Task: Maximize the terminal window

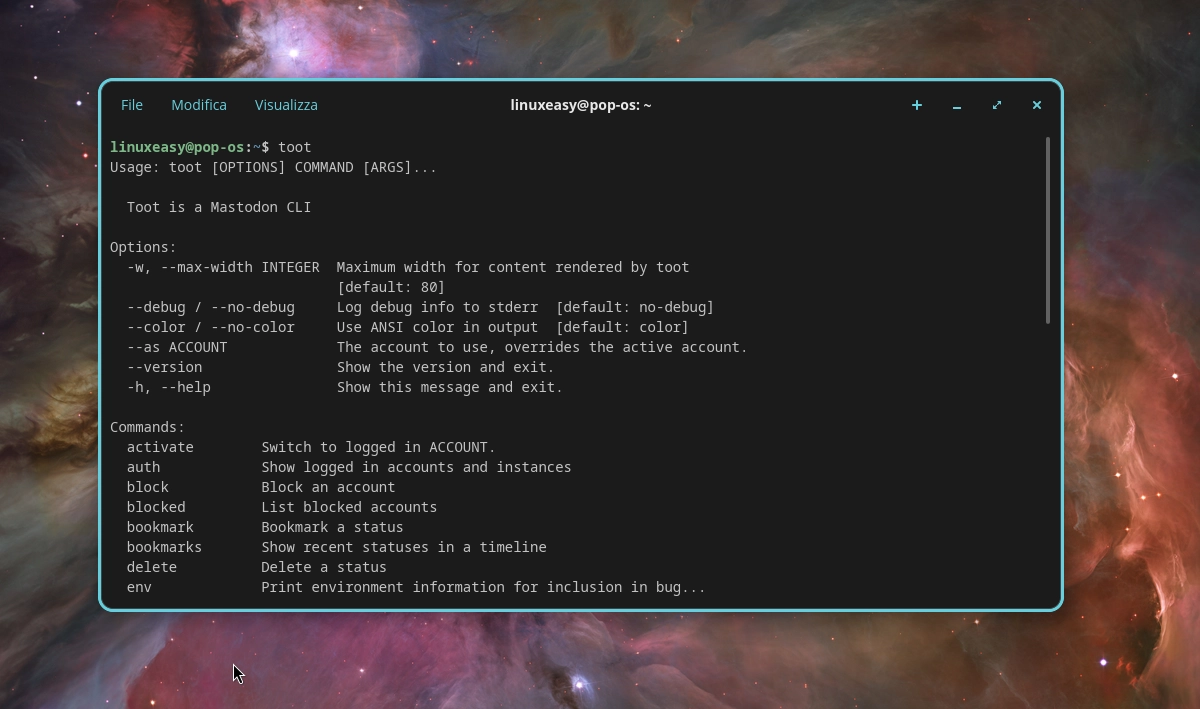Action: (997, 105)
